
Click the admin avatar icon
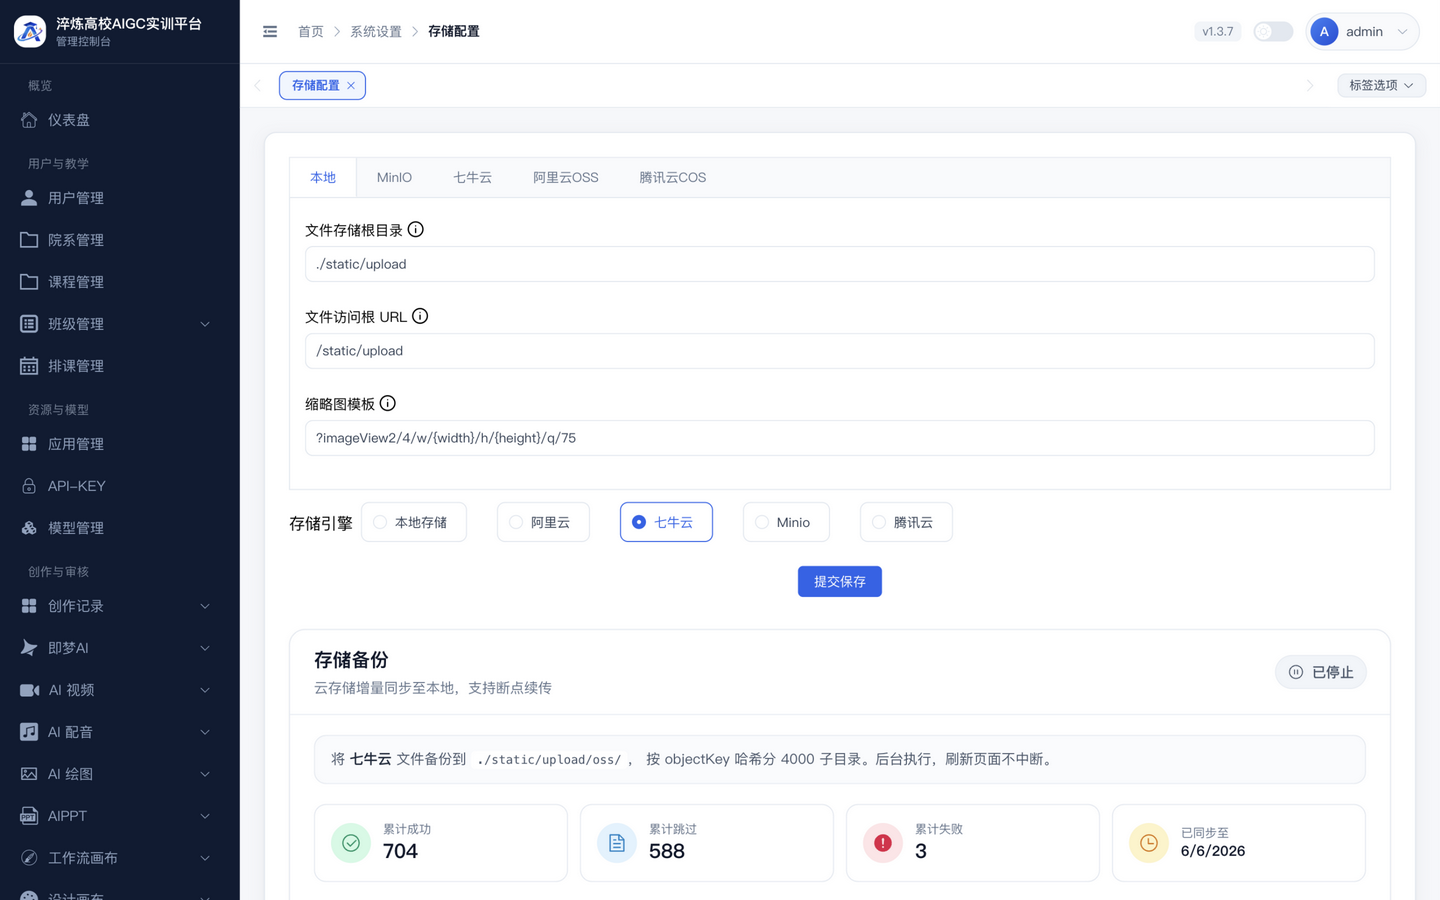point(1324,32)
